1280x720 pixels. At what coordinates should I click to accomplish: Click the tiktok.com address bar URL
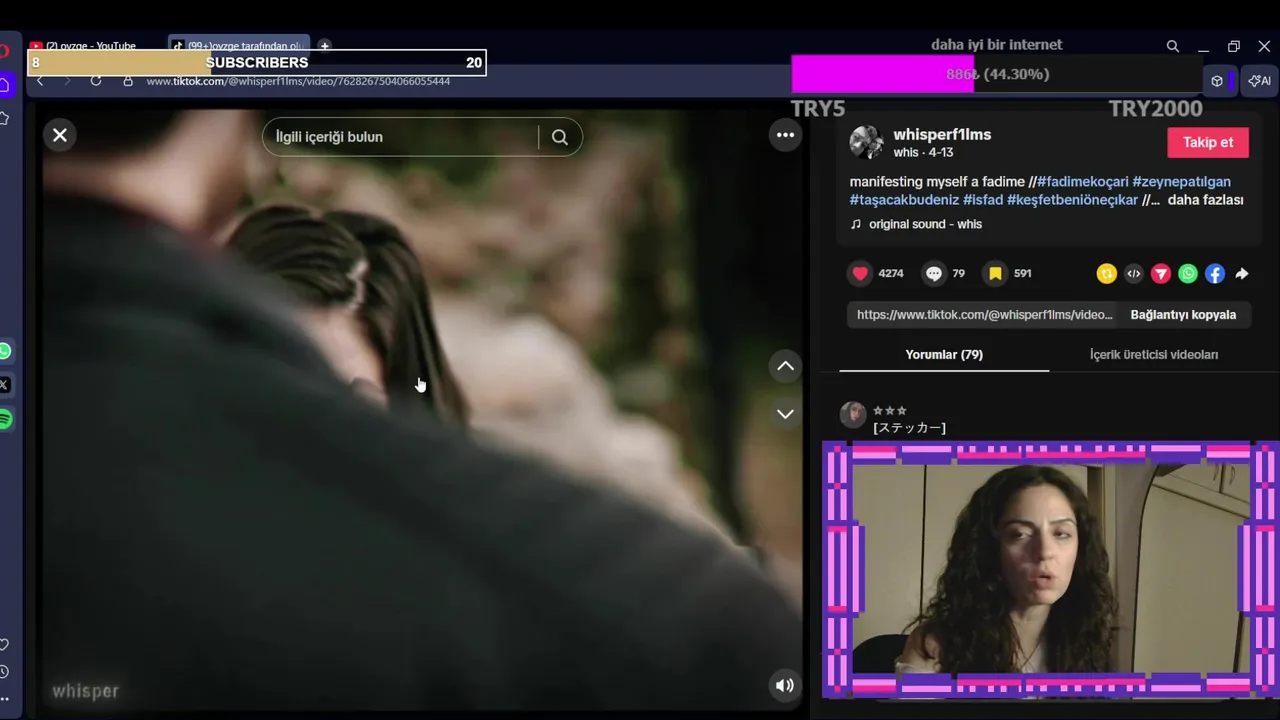(x=298, y=81)
